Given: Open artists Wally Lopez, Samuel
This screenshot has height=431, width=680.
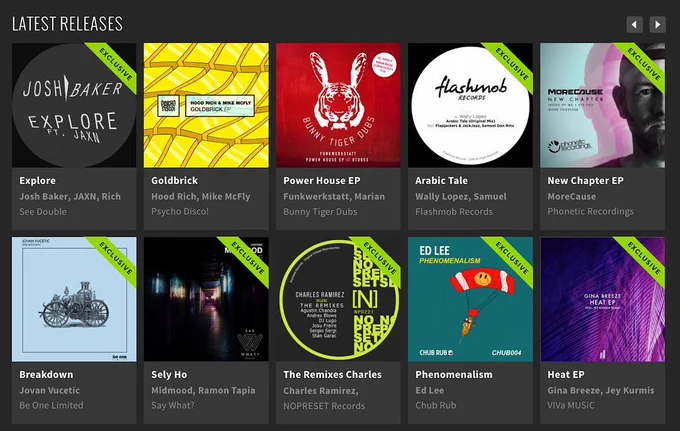Looking at the screenshot, I should point(461,196).
